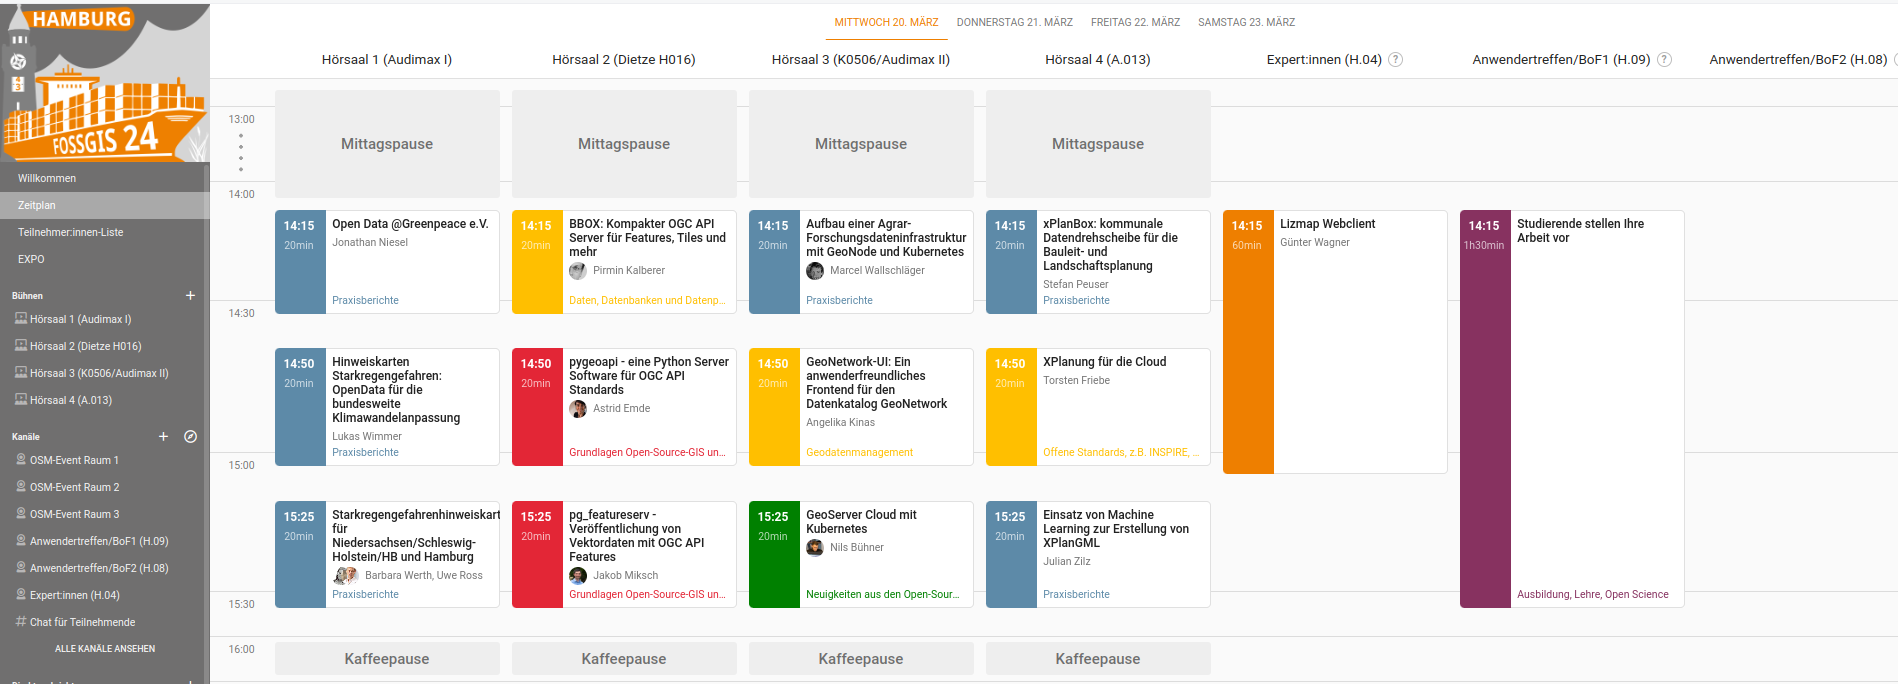Click Nils Bühner's speaker avatar

tap(815, 548)
